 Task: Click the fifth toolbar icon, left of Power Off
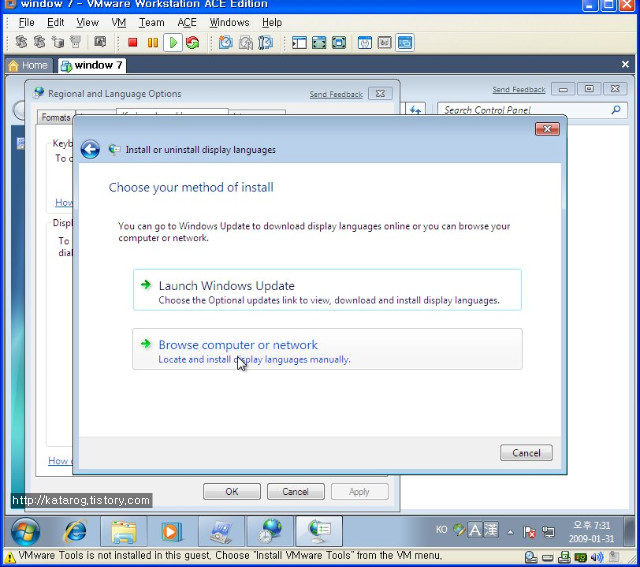tap(100, 42)
